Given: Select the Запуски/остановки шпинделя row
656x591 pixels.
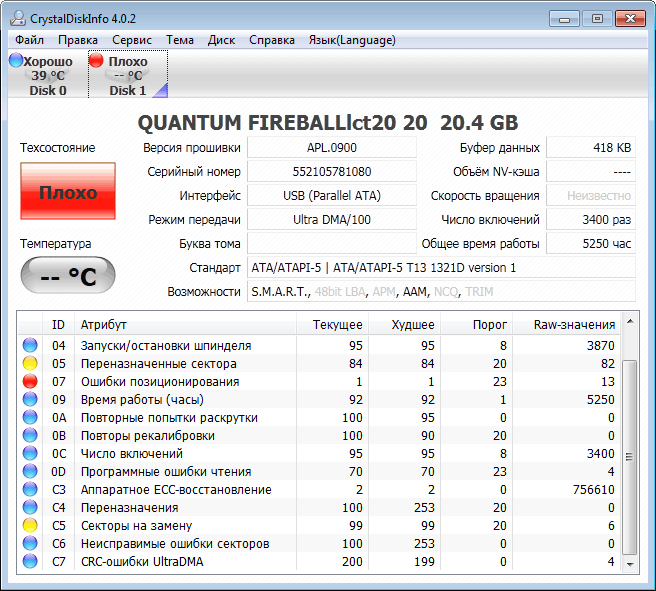Looking at the screenshot, I should click(x=319, y=345).
